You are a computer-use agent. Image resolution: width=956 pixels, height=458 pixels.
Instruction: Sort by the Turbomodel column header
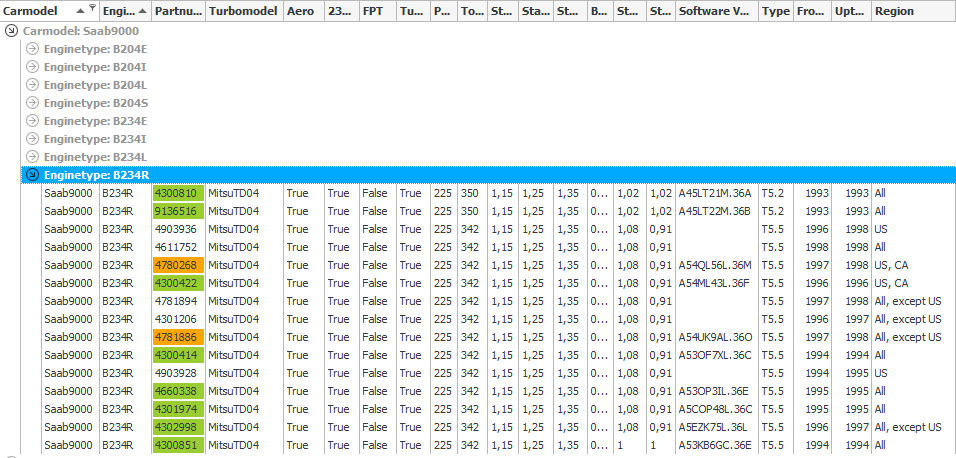(243, 11)
